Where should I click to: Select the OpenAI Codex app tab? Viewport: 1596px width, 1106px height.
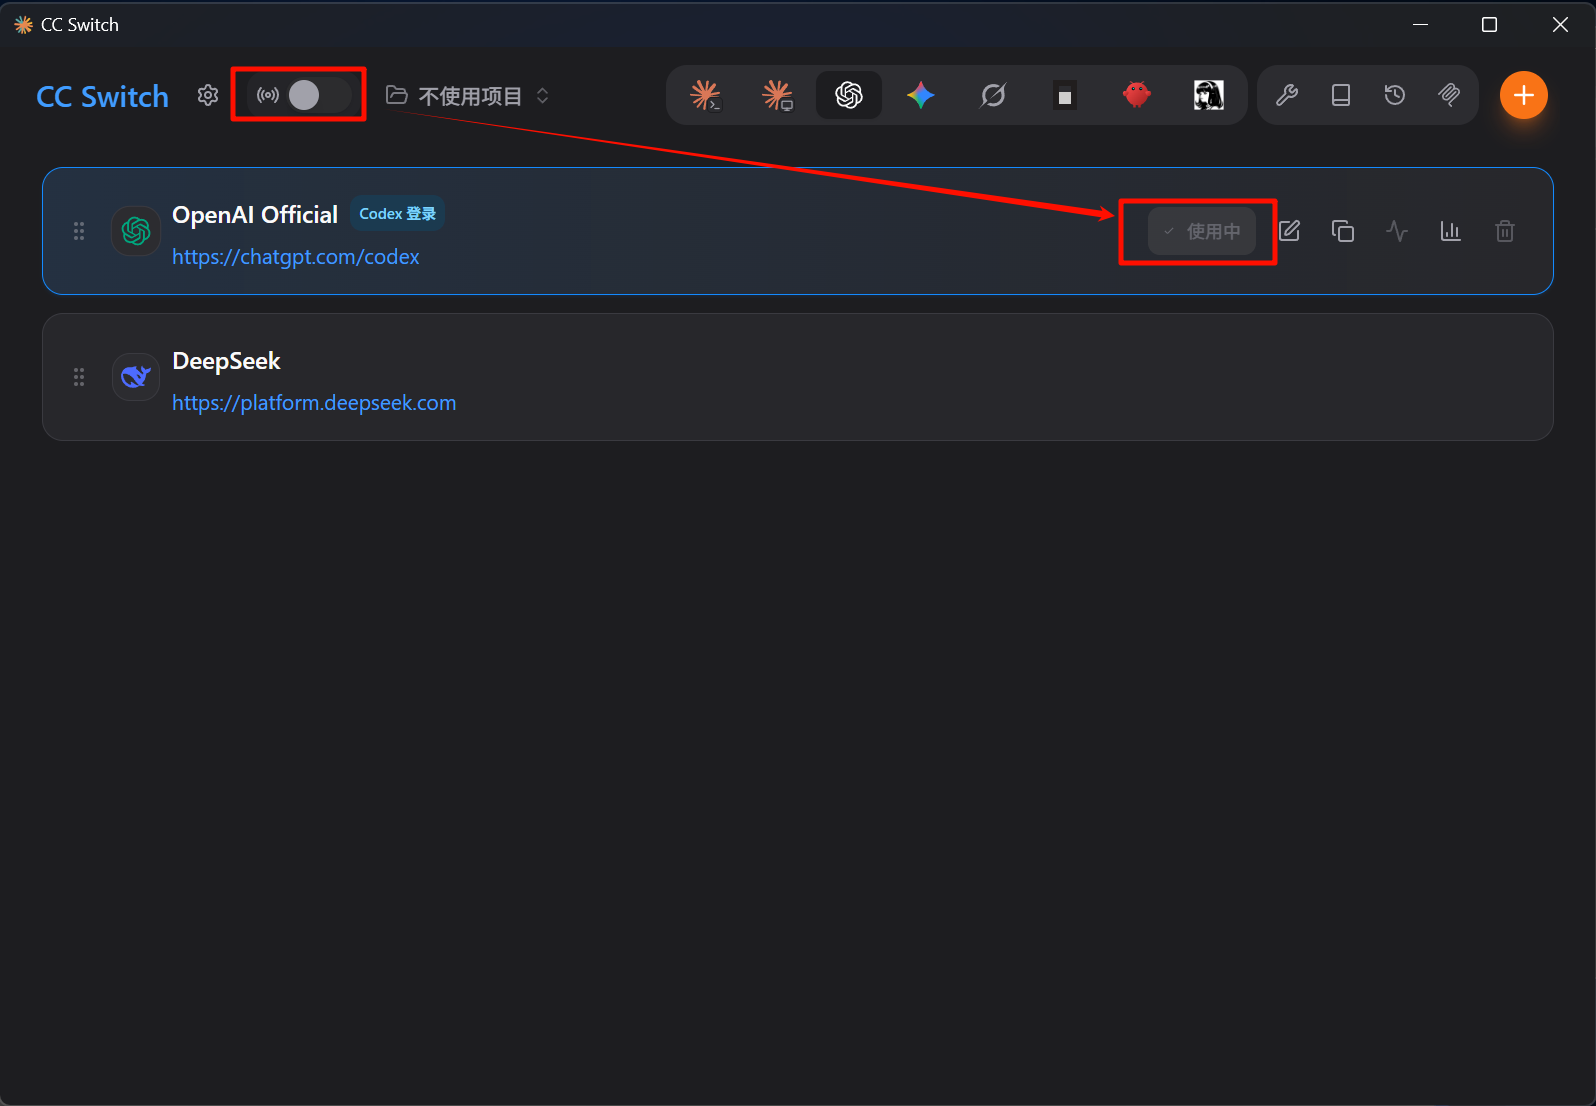pyautogui.click(x=849, y=95)
